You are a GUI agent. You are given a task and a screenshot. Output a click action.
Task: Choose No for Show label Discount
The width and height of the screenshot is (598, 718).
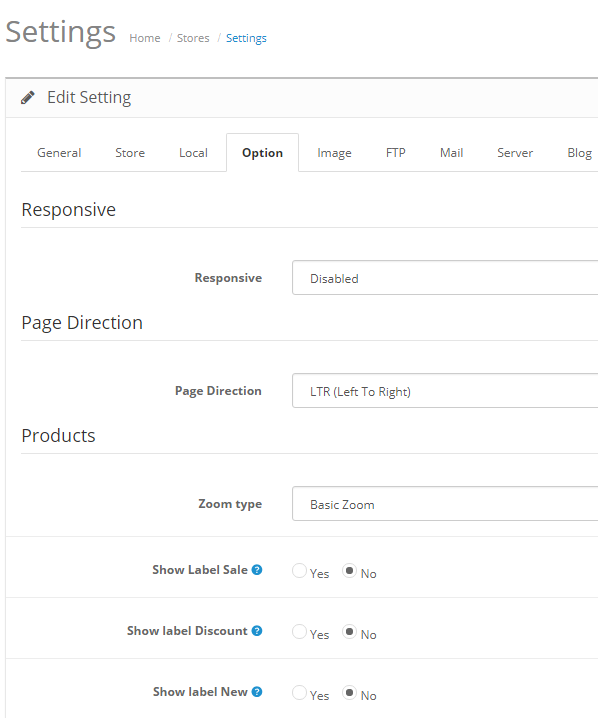point(349,631)
